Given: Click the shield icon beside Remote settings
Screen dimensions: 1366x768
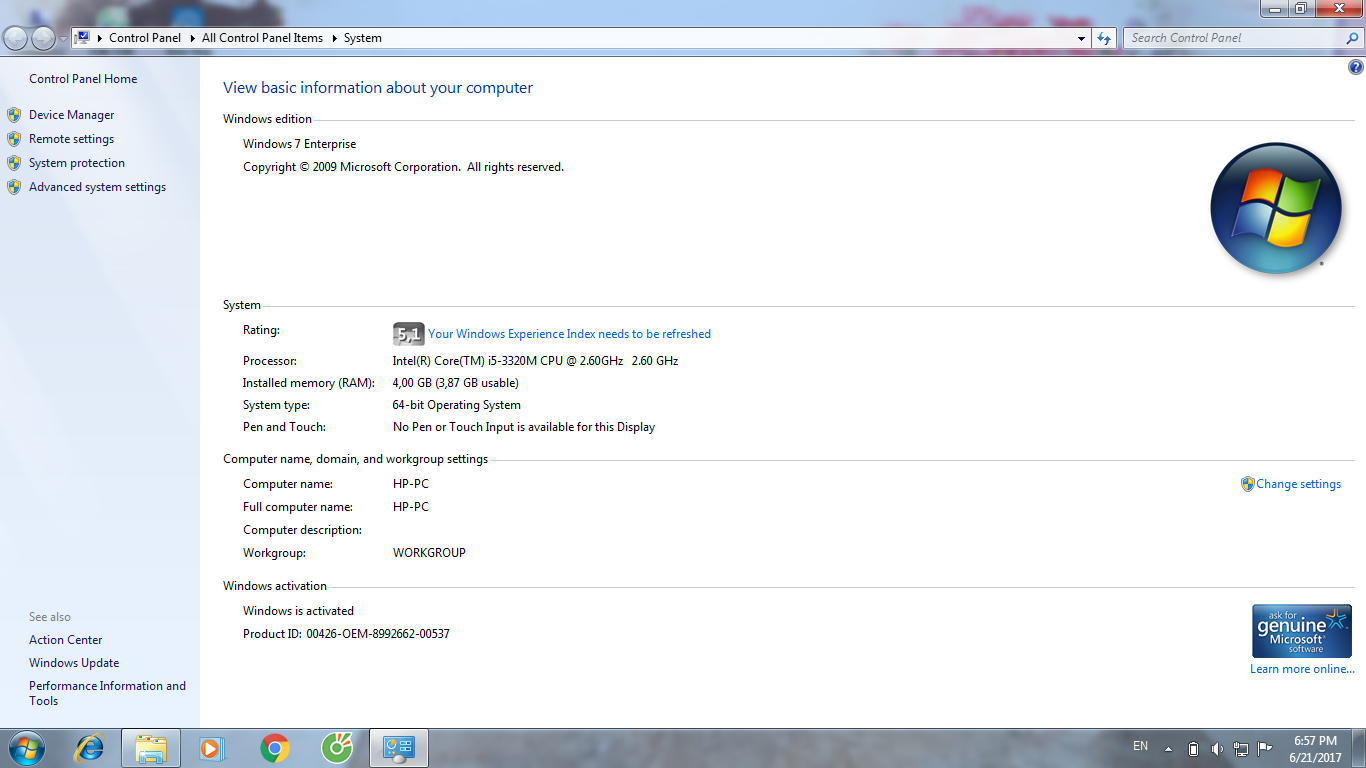Looking at the screenshot, I should [x=14, y=139].
